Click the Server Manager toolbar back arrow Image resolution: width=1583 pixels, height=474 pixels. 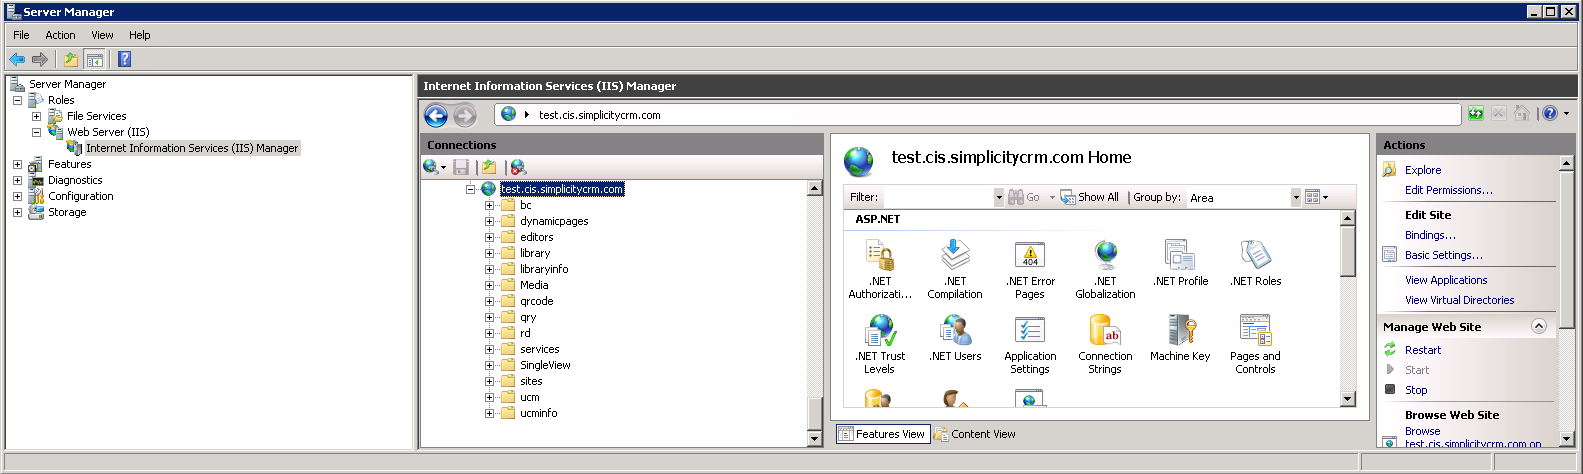(x=17, y=59)
